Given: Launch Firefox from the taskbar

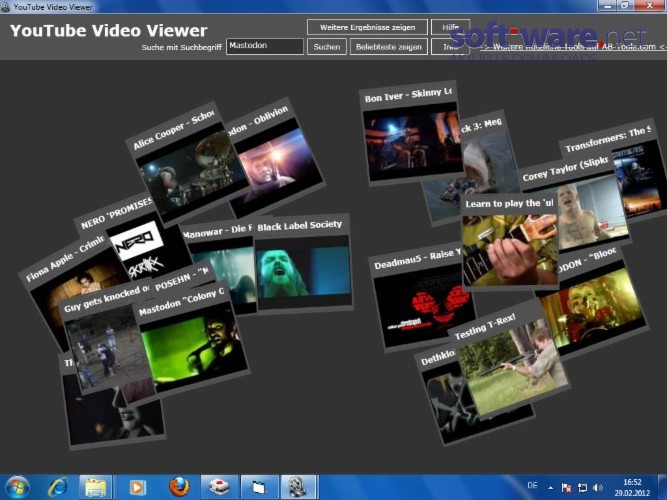Looking at the screenshot, I should coord(179,487).
